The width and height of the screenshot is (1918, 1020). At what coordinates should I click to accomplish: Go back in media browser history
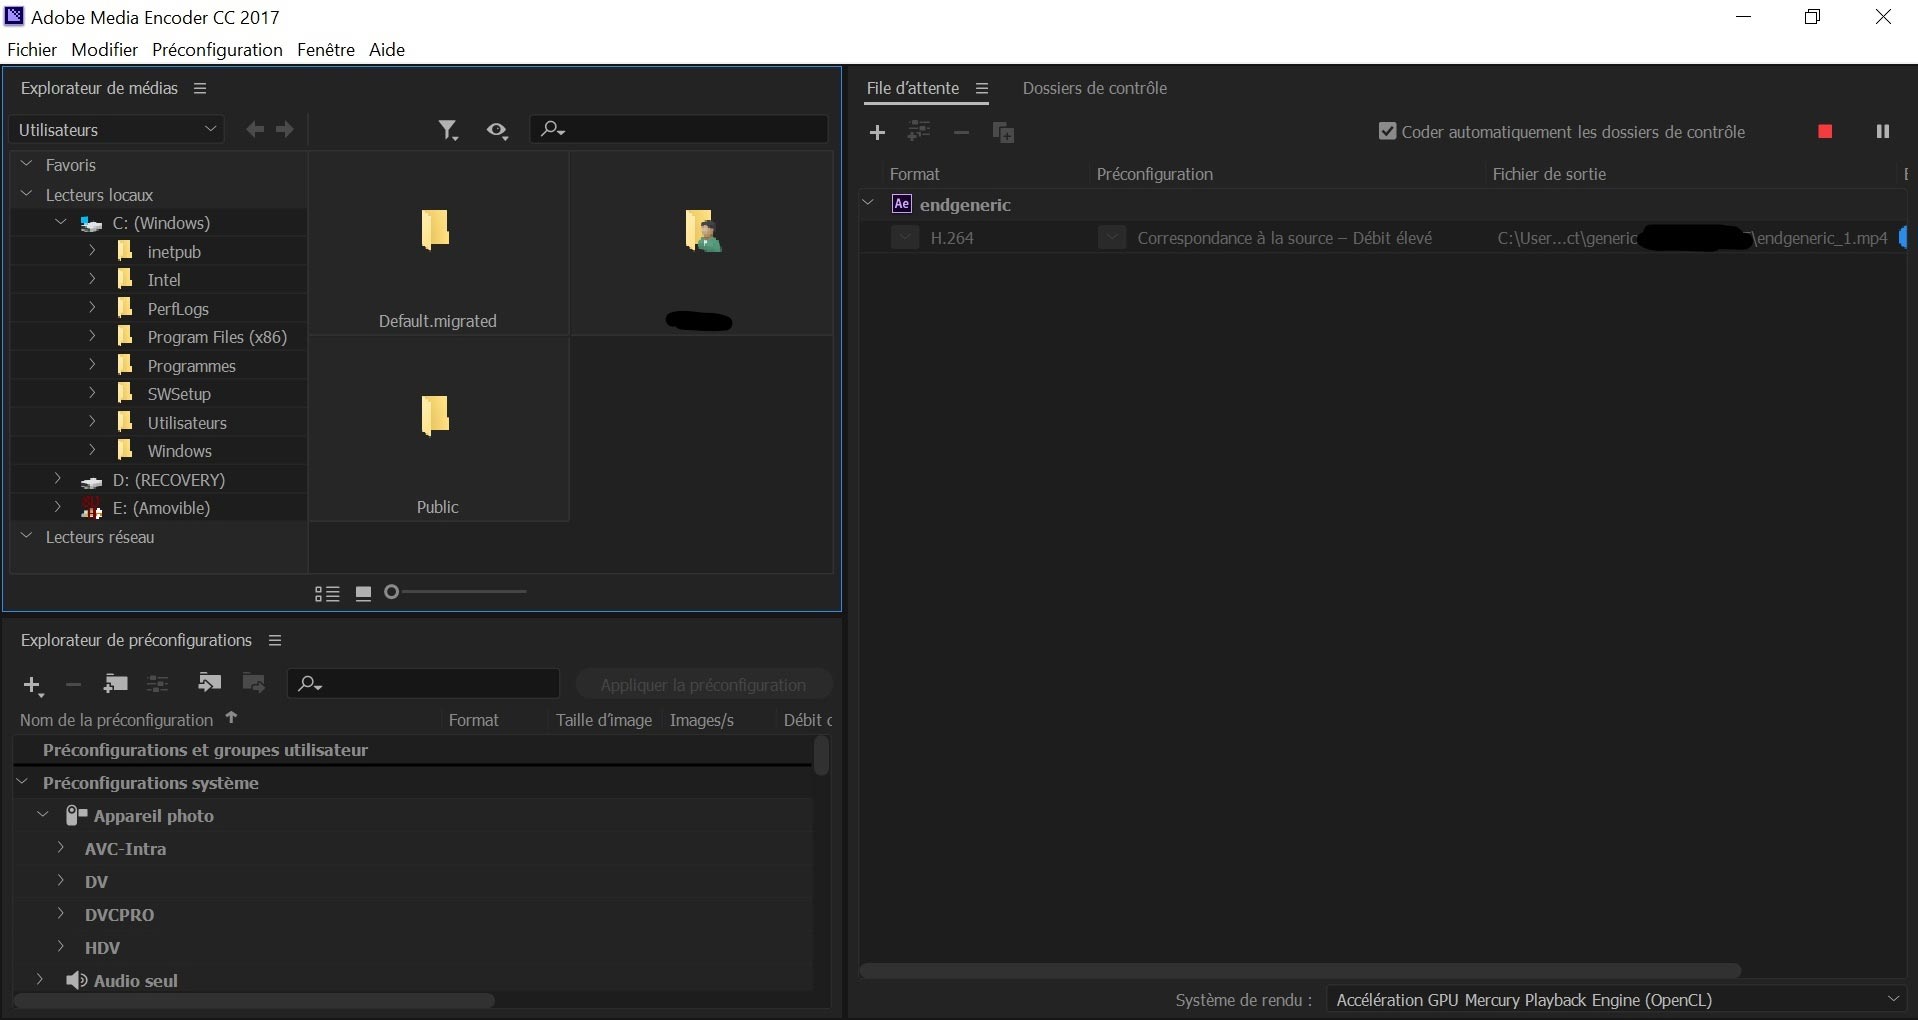pyautogui.click(x=256, y=129)
